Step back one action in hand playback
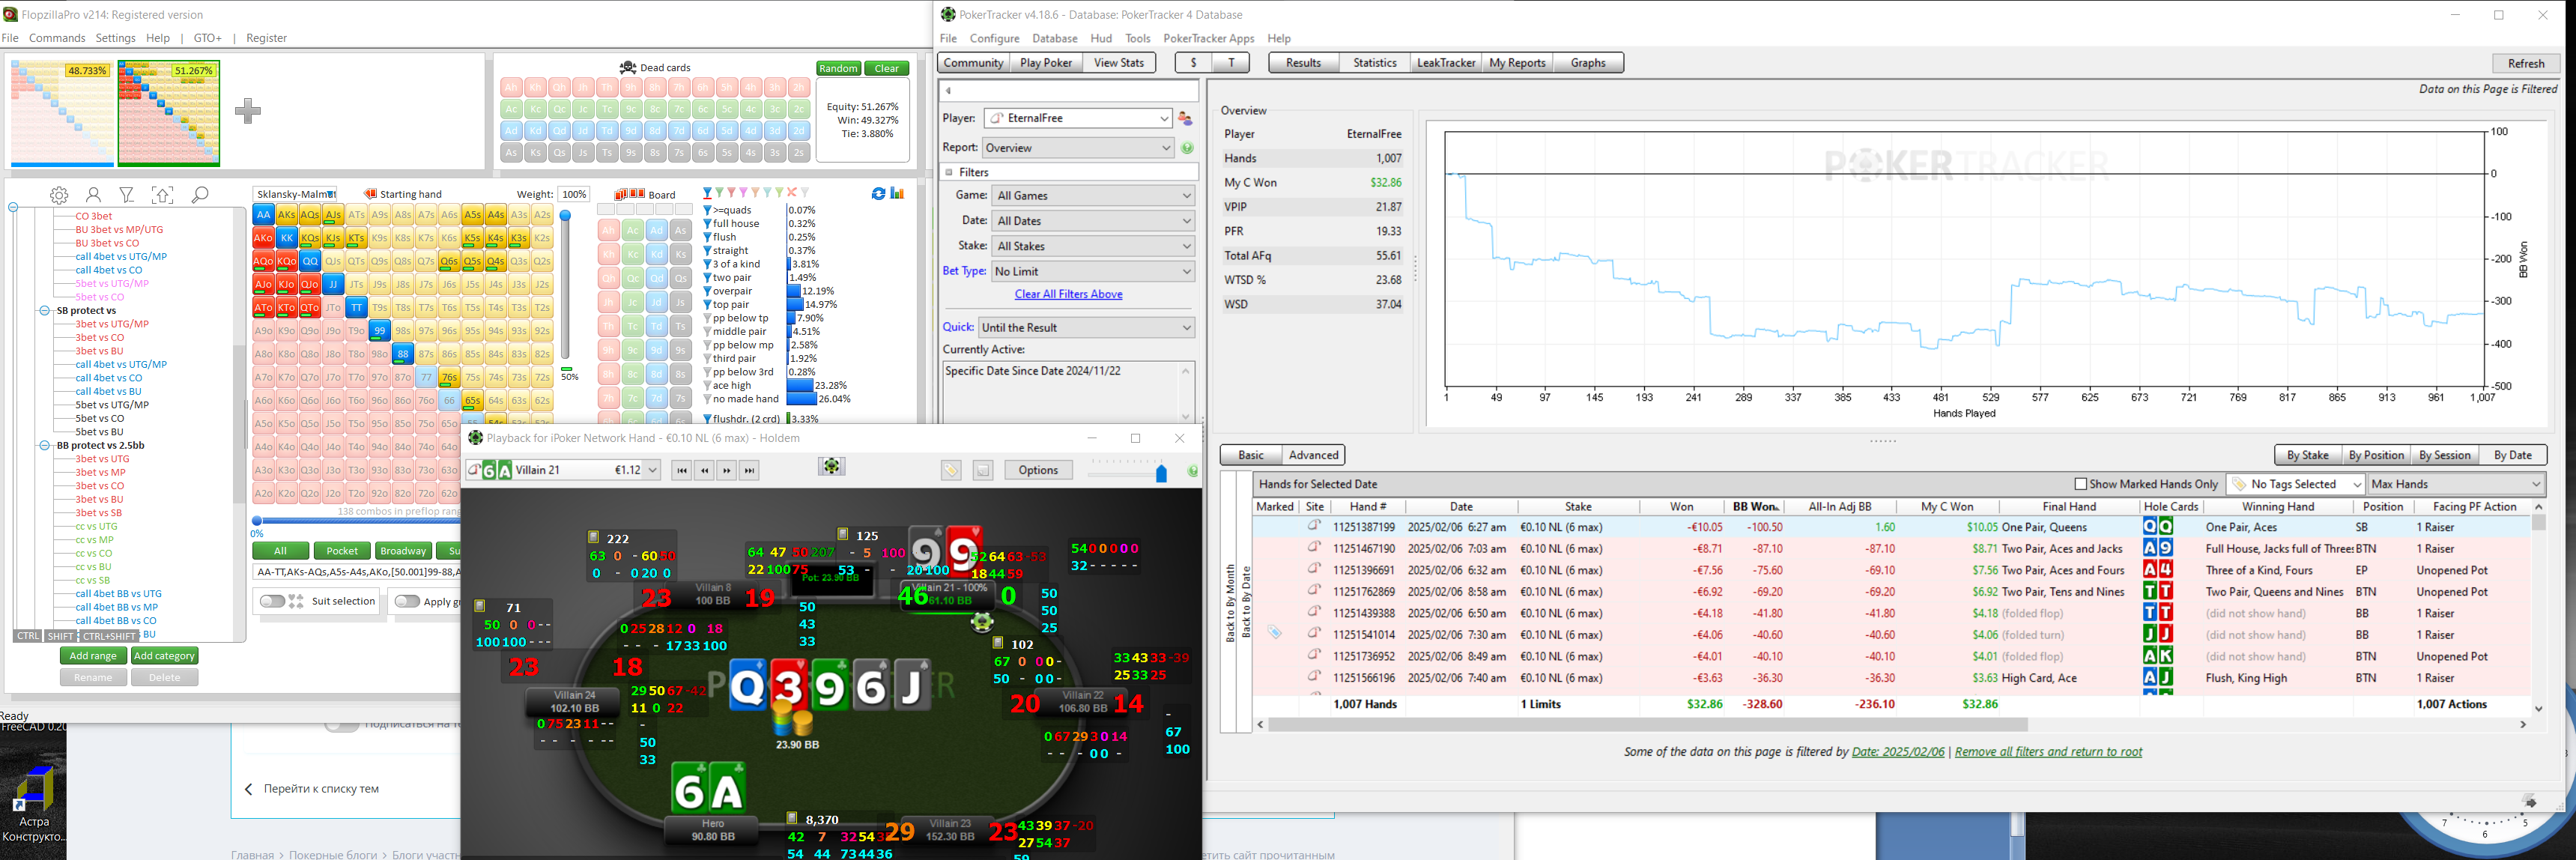 (705, 470)
